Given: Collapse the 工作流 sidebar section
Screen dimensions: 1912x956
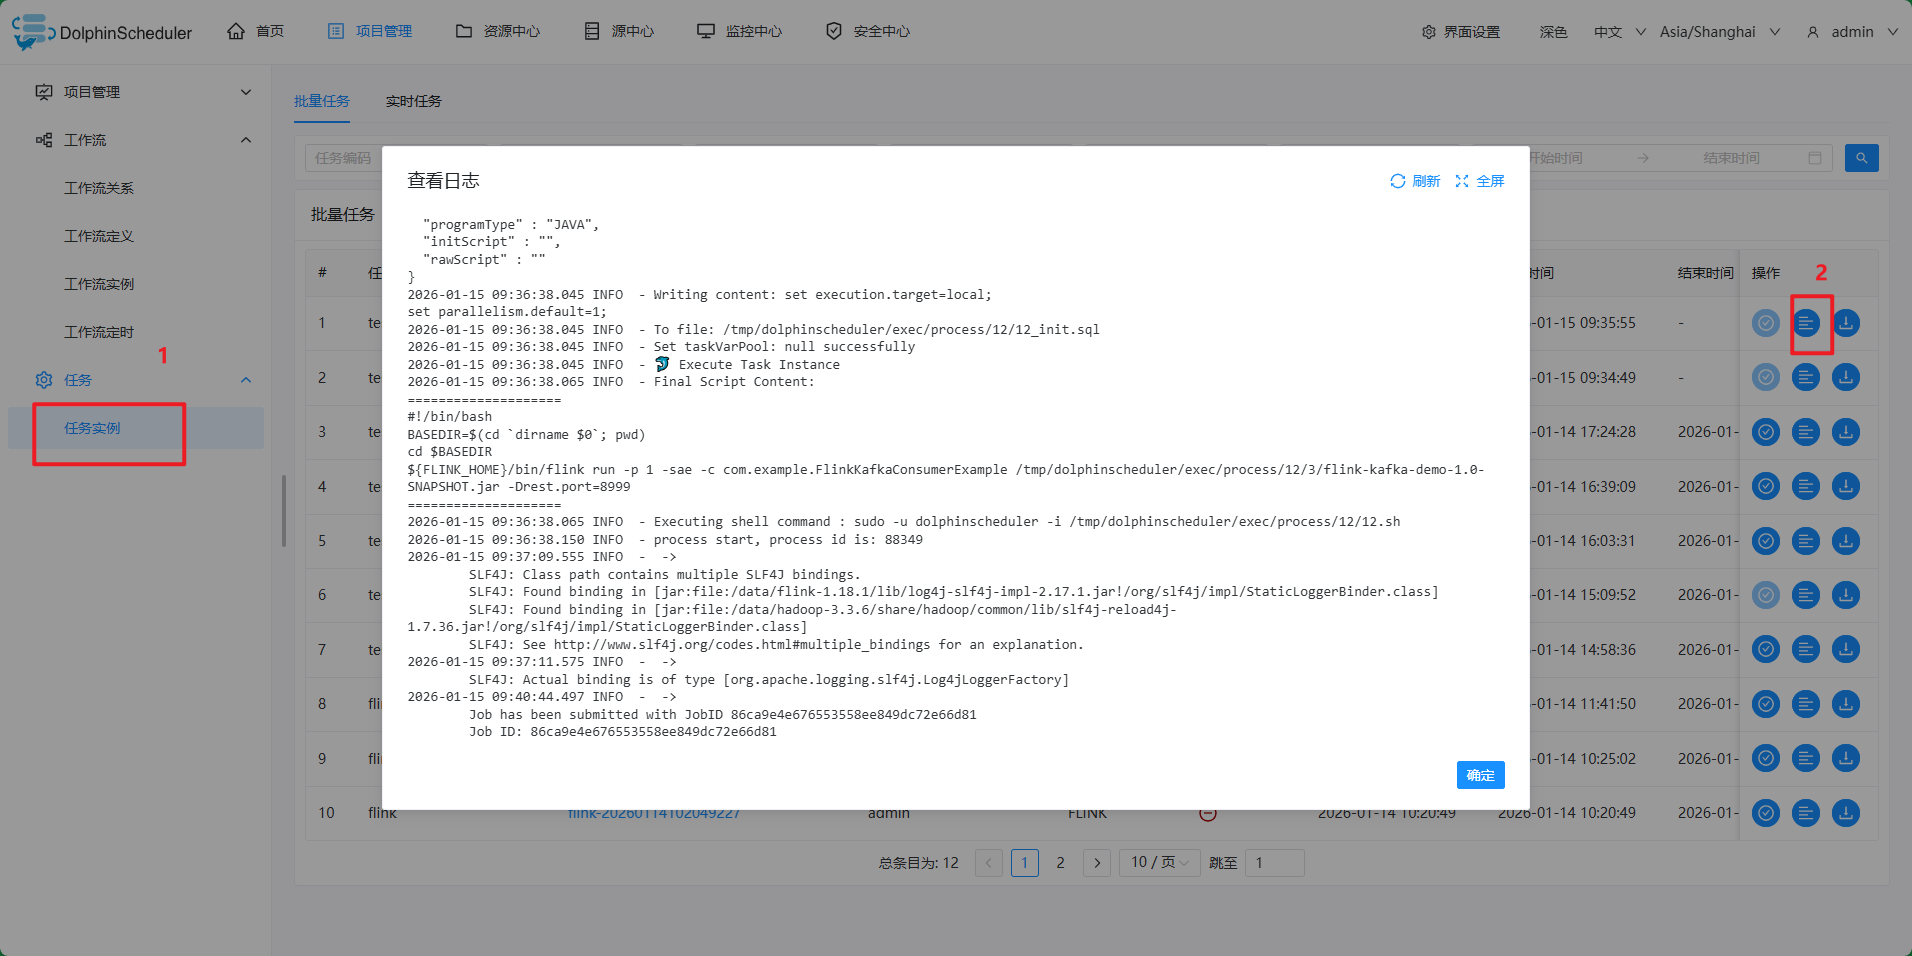Looking at the screenshot, I should click(245, 140).
